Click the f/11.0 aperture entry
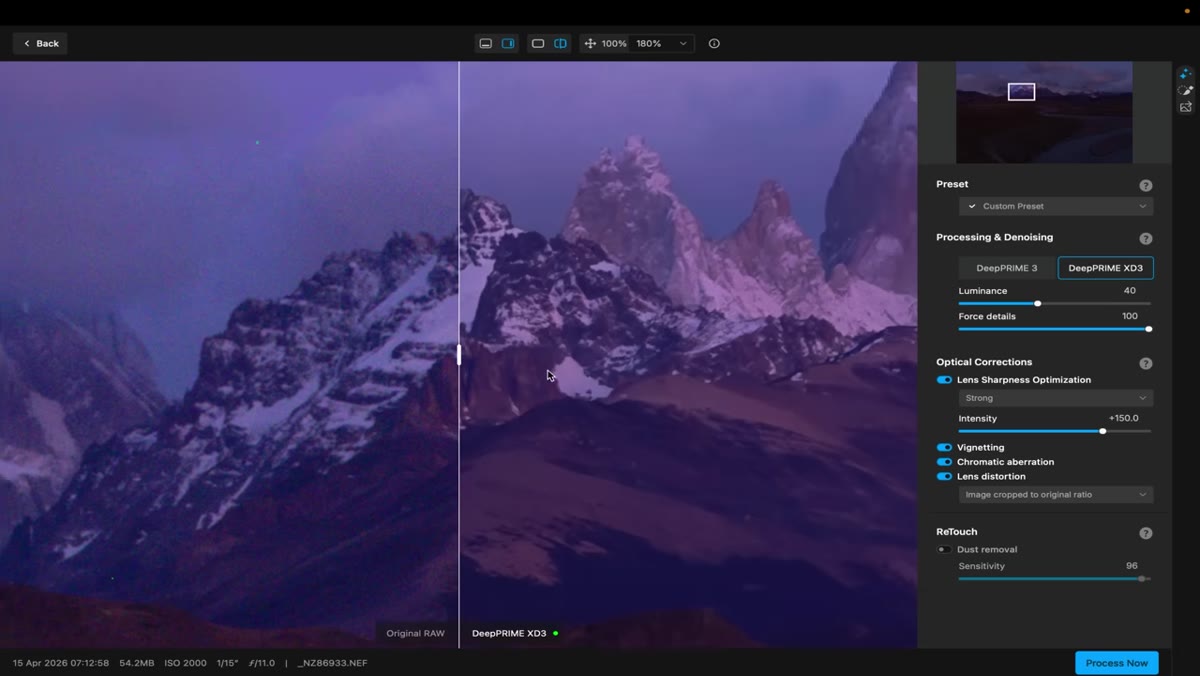This screenshot has height=676, width=1200. [262, 663]
